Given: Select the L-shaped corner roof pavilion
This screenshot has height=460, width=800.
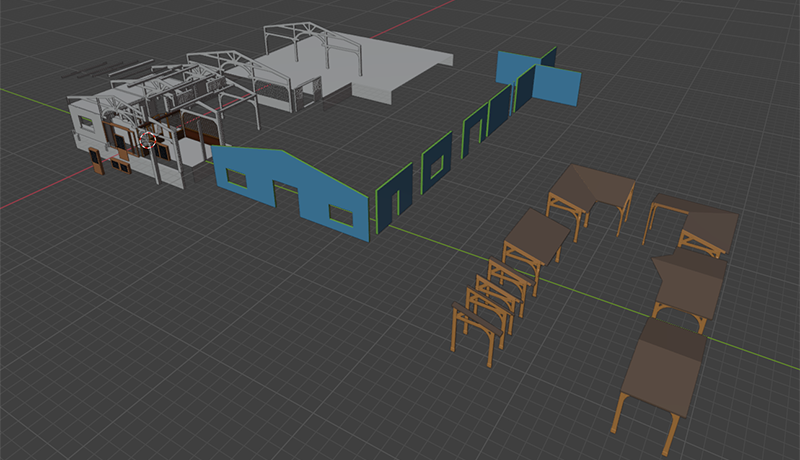Looking at the screenshot, I should (x=590, y=190).
